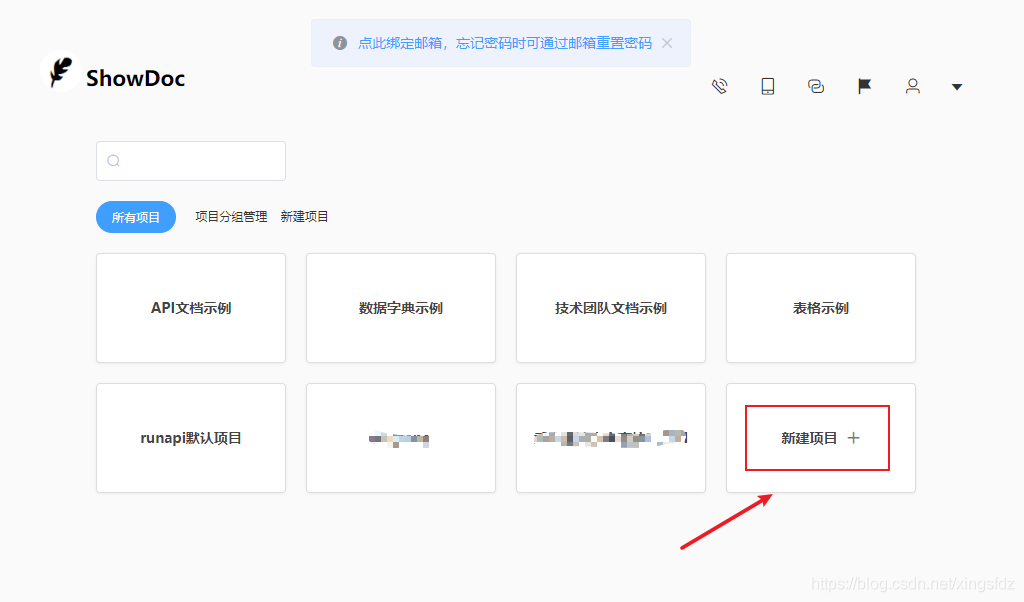The image size is (1024, 602).
Task: Open the user profile icon
Action: click(x=913, y=86)
